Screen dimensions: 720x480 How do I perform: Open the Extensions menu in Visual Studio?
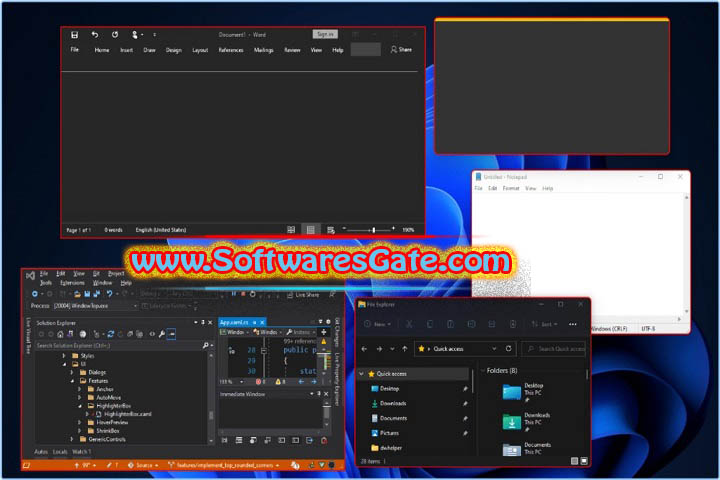pos(73,282)
